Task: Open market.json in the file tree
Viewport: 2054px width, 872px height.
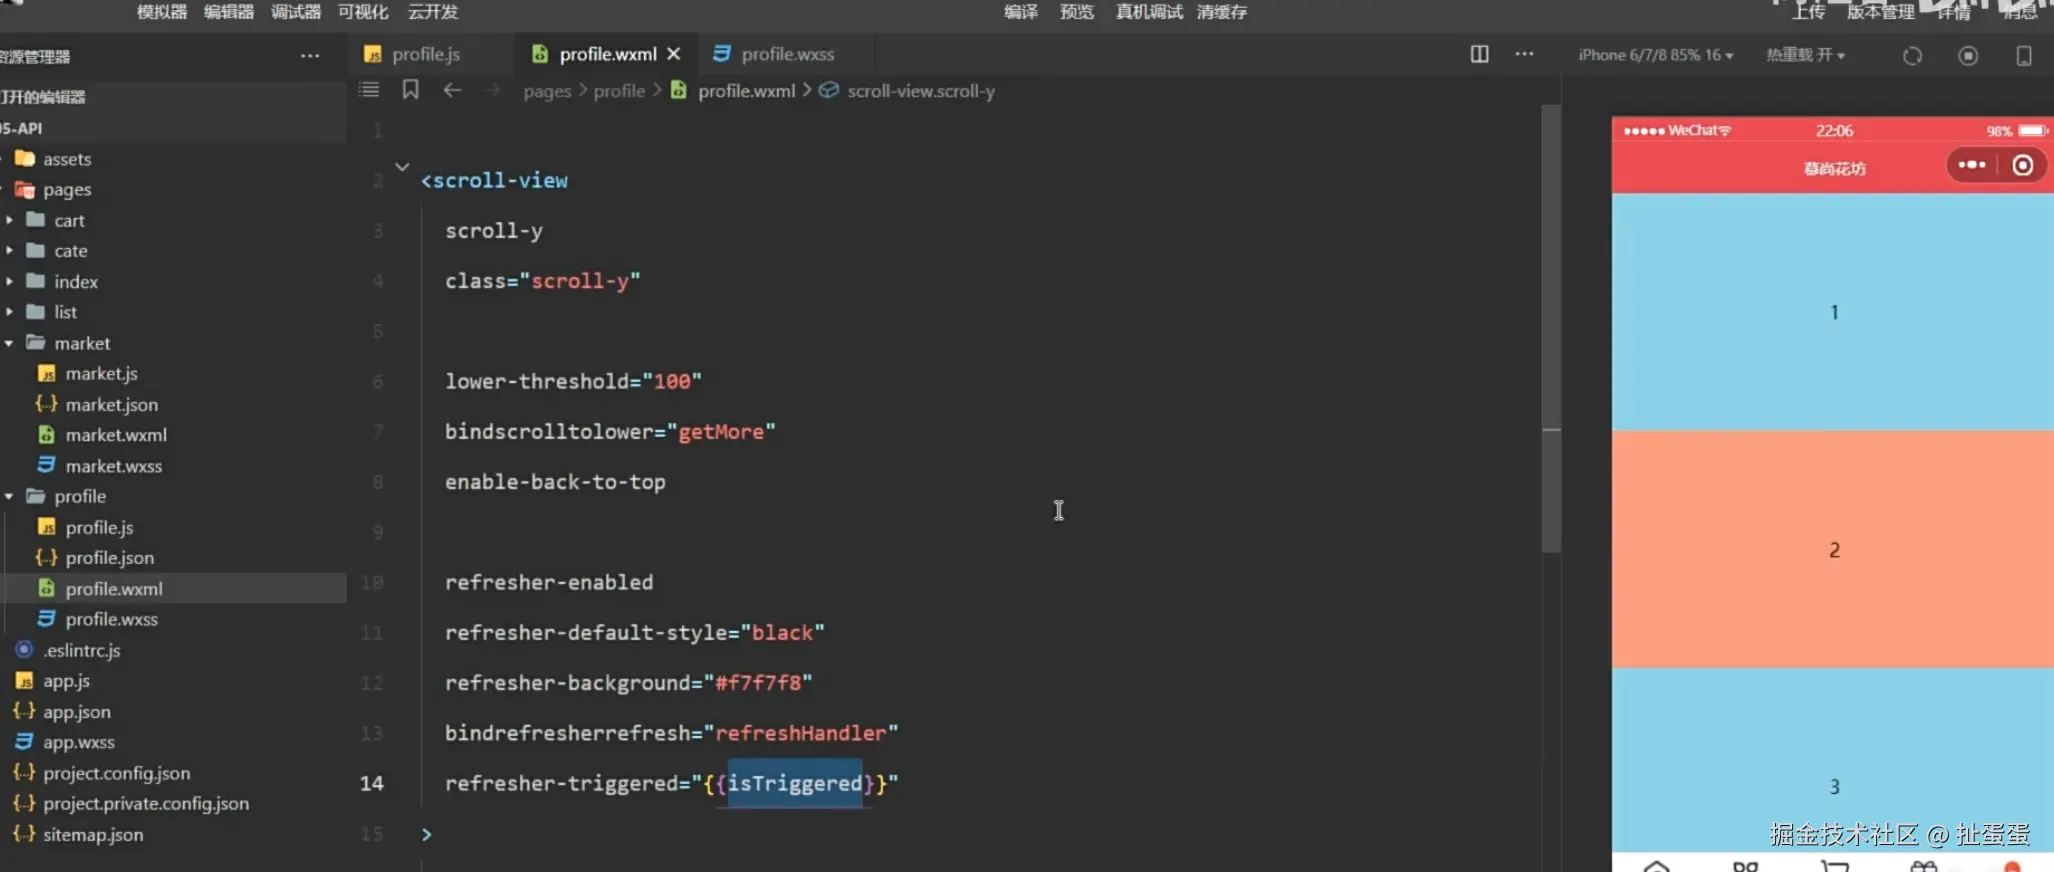Action: click(x=111, y=404)
